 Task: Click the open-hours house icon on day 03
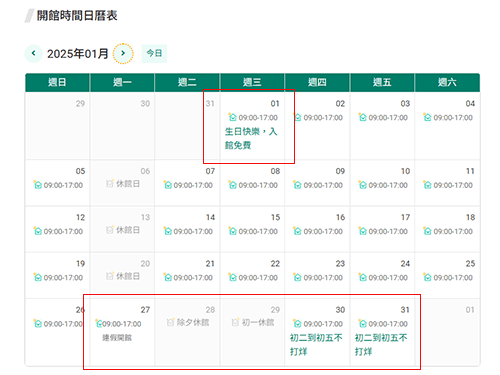click(362, 117)
